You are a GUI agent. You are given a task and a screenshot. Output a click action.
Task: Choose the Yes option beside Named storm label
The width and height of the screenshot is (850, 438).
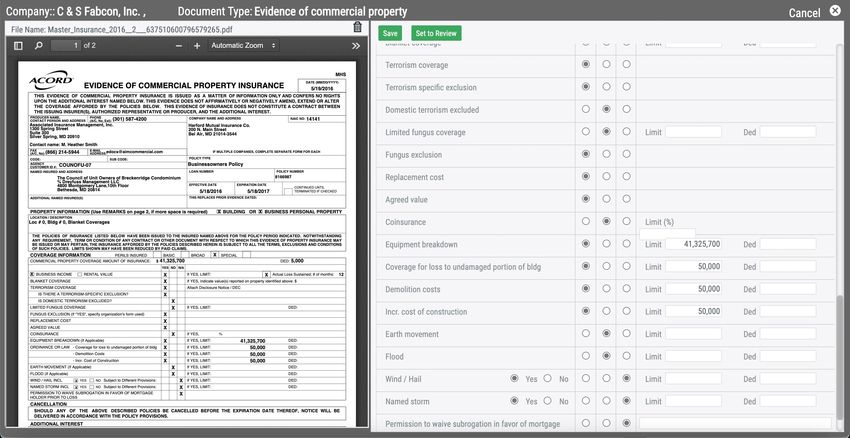(514, 401)
